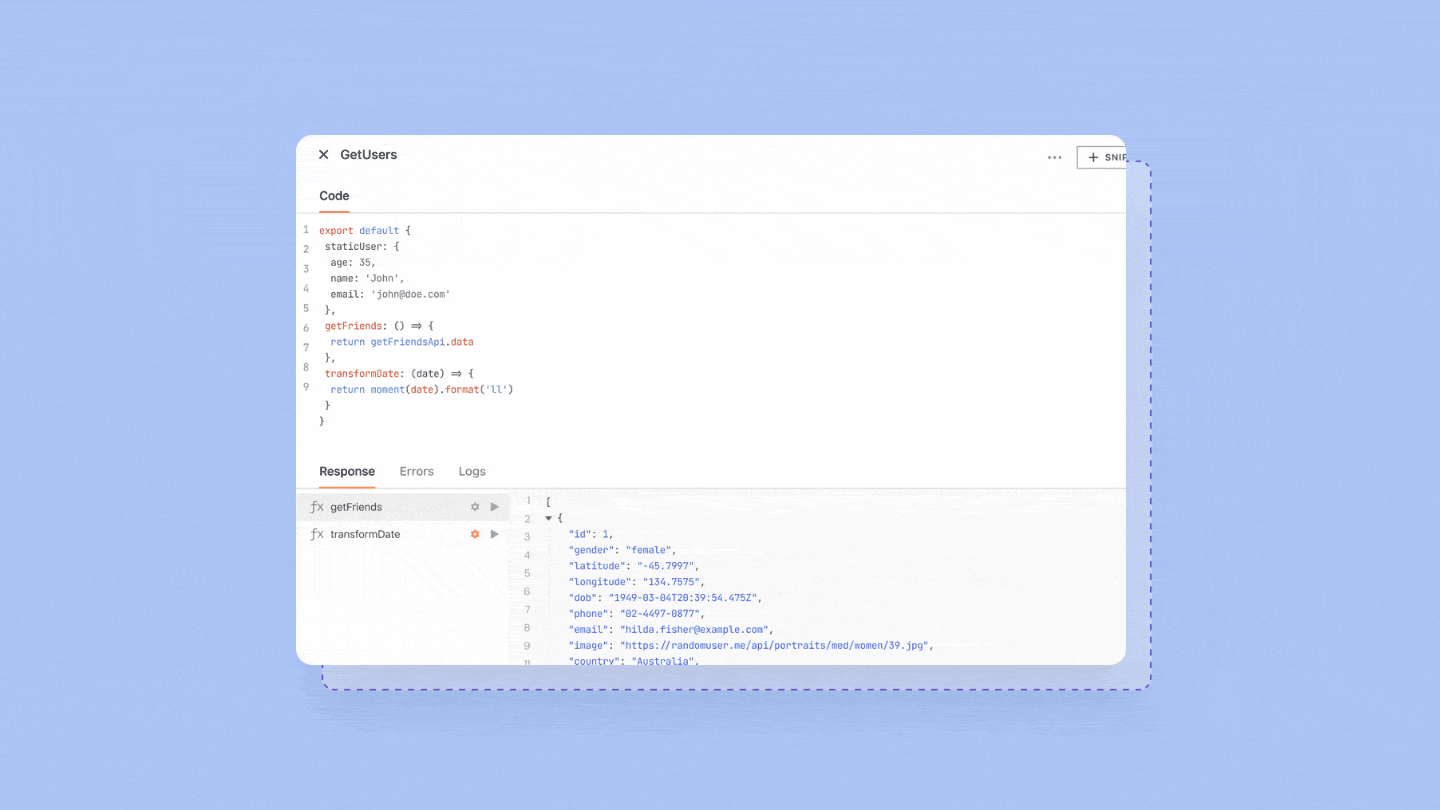The width and height of the screenshot is (1440, 810).
Task: Open the Errors tab
Action: click(416, 471)
